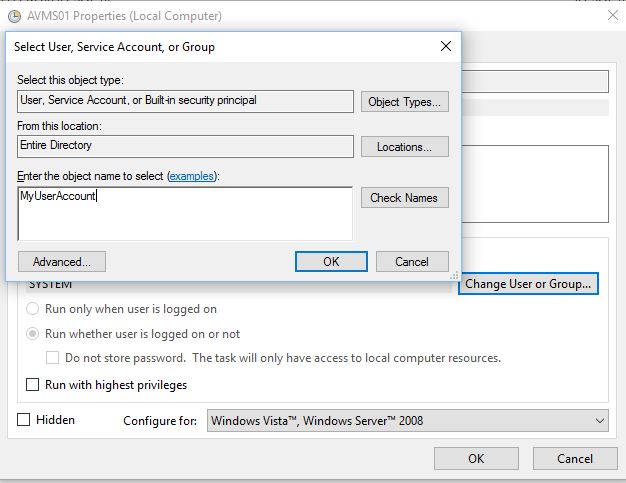This screenshot has width=626, height=483.
Task: Enable Run with highest privileges
Action: (x=32, y=384)
